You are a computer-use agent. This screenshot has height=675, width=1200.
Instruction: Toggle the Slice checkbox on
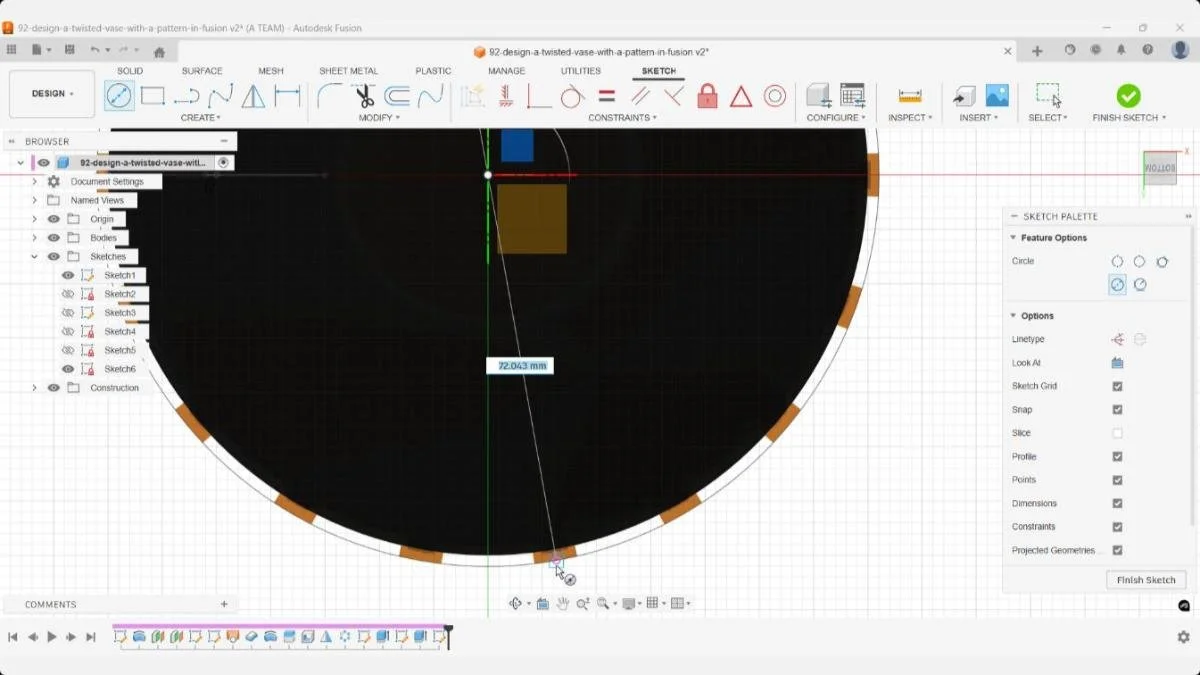(x=1117, y=432)
